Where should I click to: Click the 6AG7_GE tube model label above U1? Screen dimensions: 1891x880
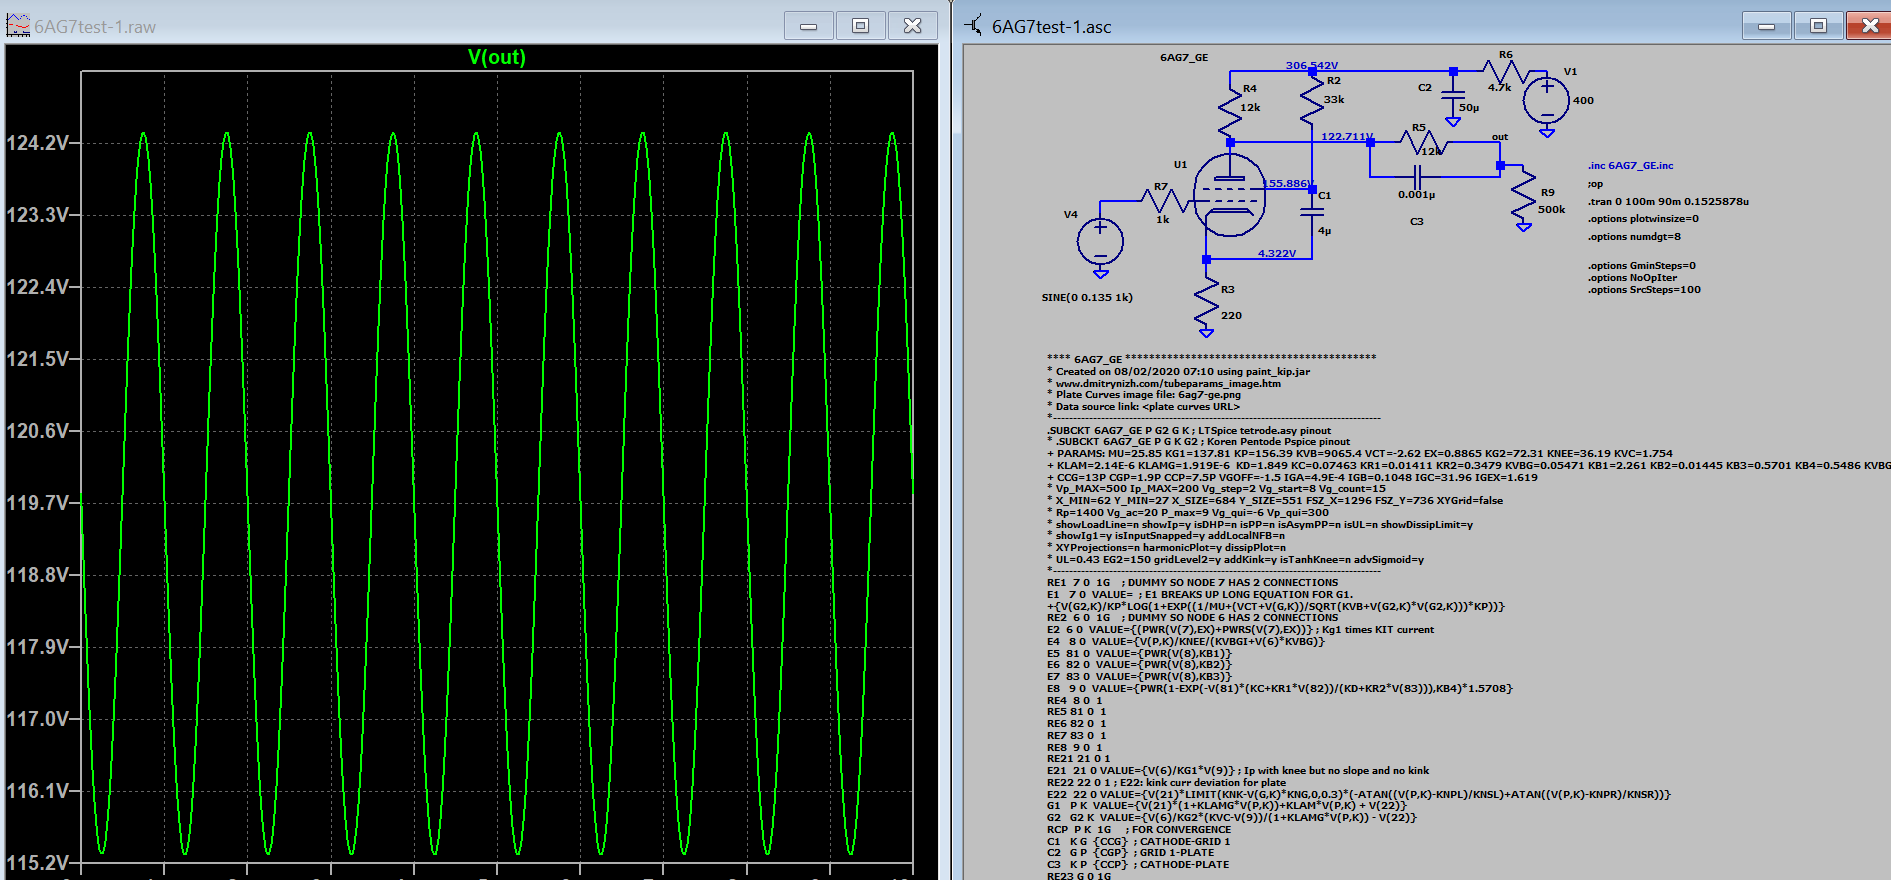(1184, 58)
